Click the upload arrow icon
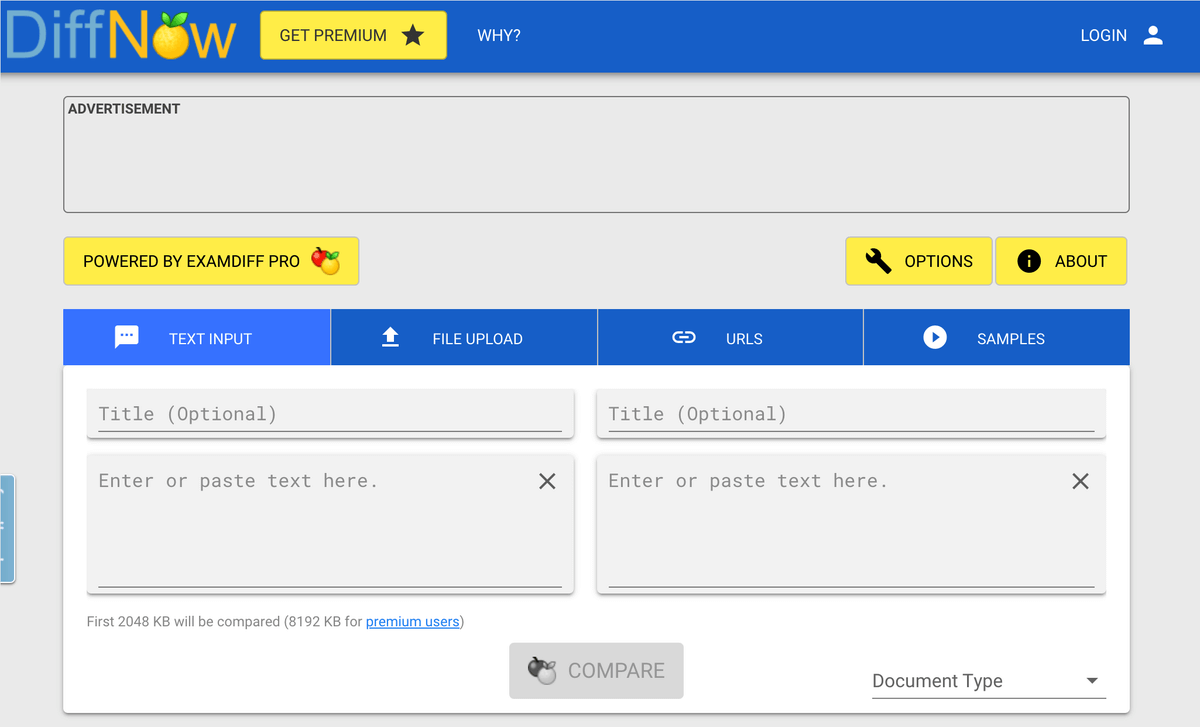Image resolution: width=1200 pixels, height=727 pixels. (390, 338)
